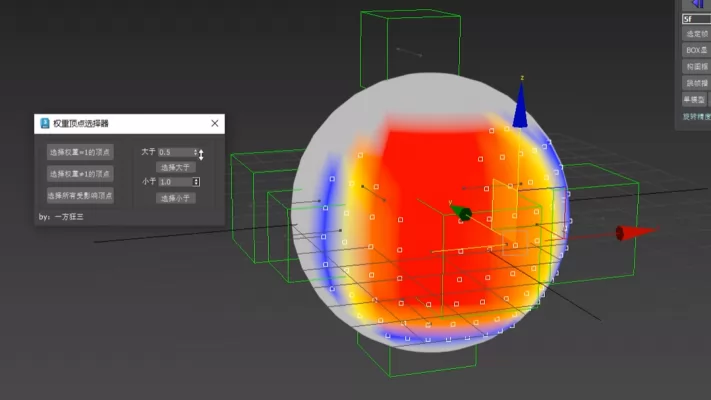Select all affected vertices with 选择所有受影响顶点
Screen dimensions: 711x400
(x=80, y=195)
